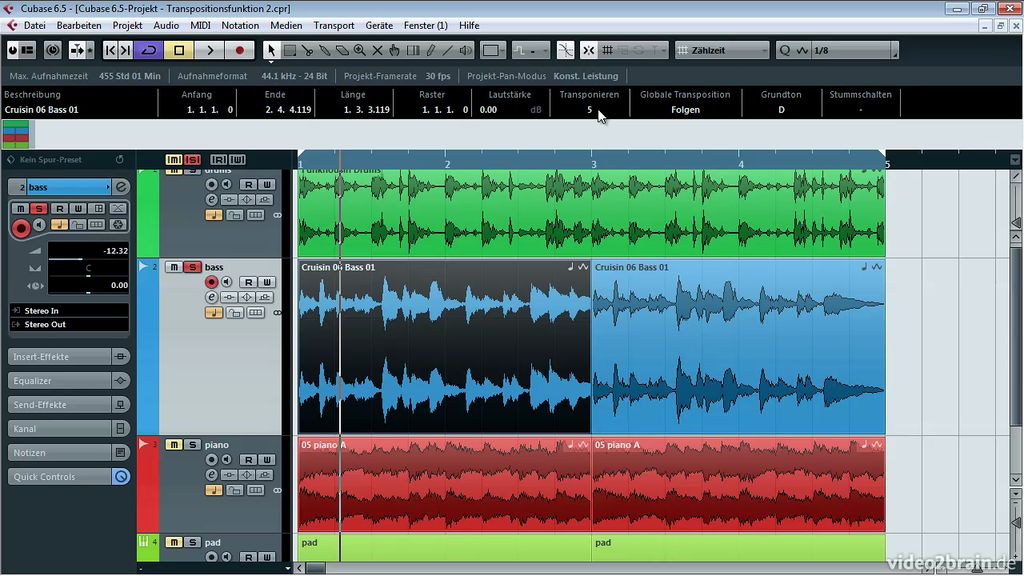This screenshot has height=576, width=1024.
Task: Select the Time Warp tool
Action: coord(413,50)
